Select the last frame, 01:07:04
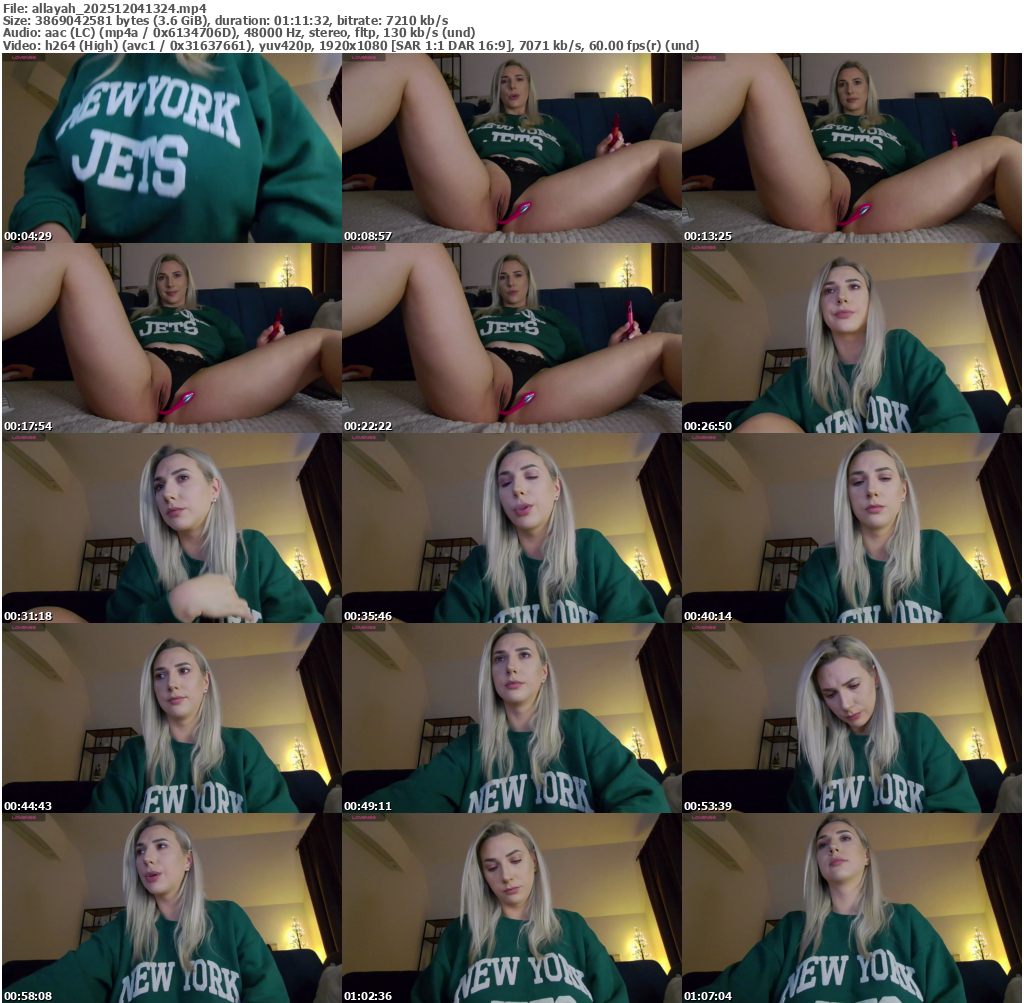The height and width of the screenshot is (1003, 1024). pyautogui.click(x=852, y=908)
